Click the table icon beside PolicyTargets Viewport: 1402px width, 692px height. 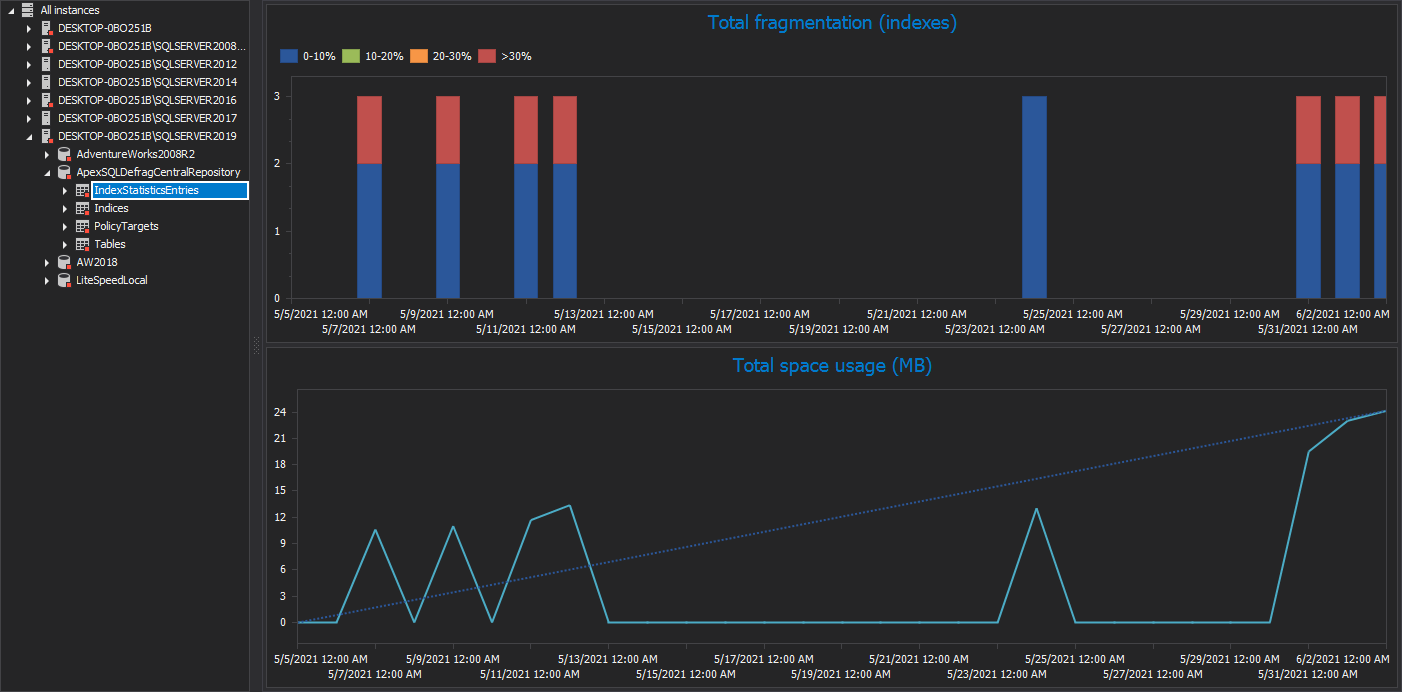[82, 226]
